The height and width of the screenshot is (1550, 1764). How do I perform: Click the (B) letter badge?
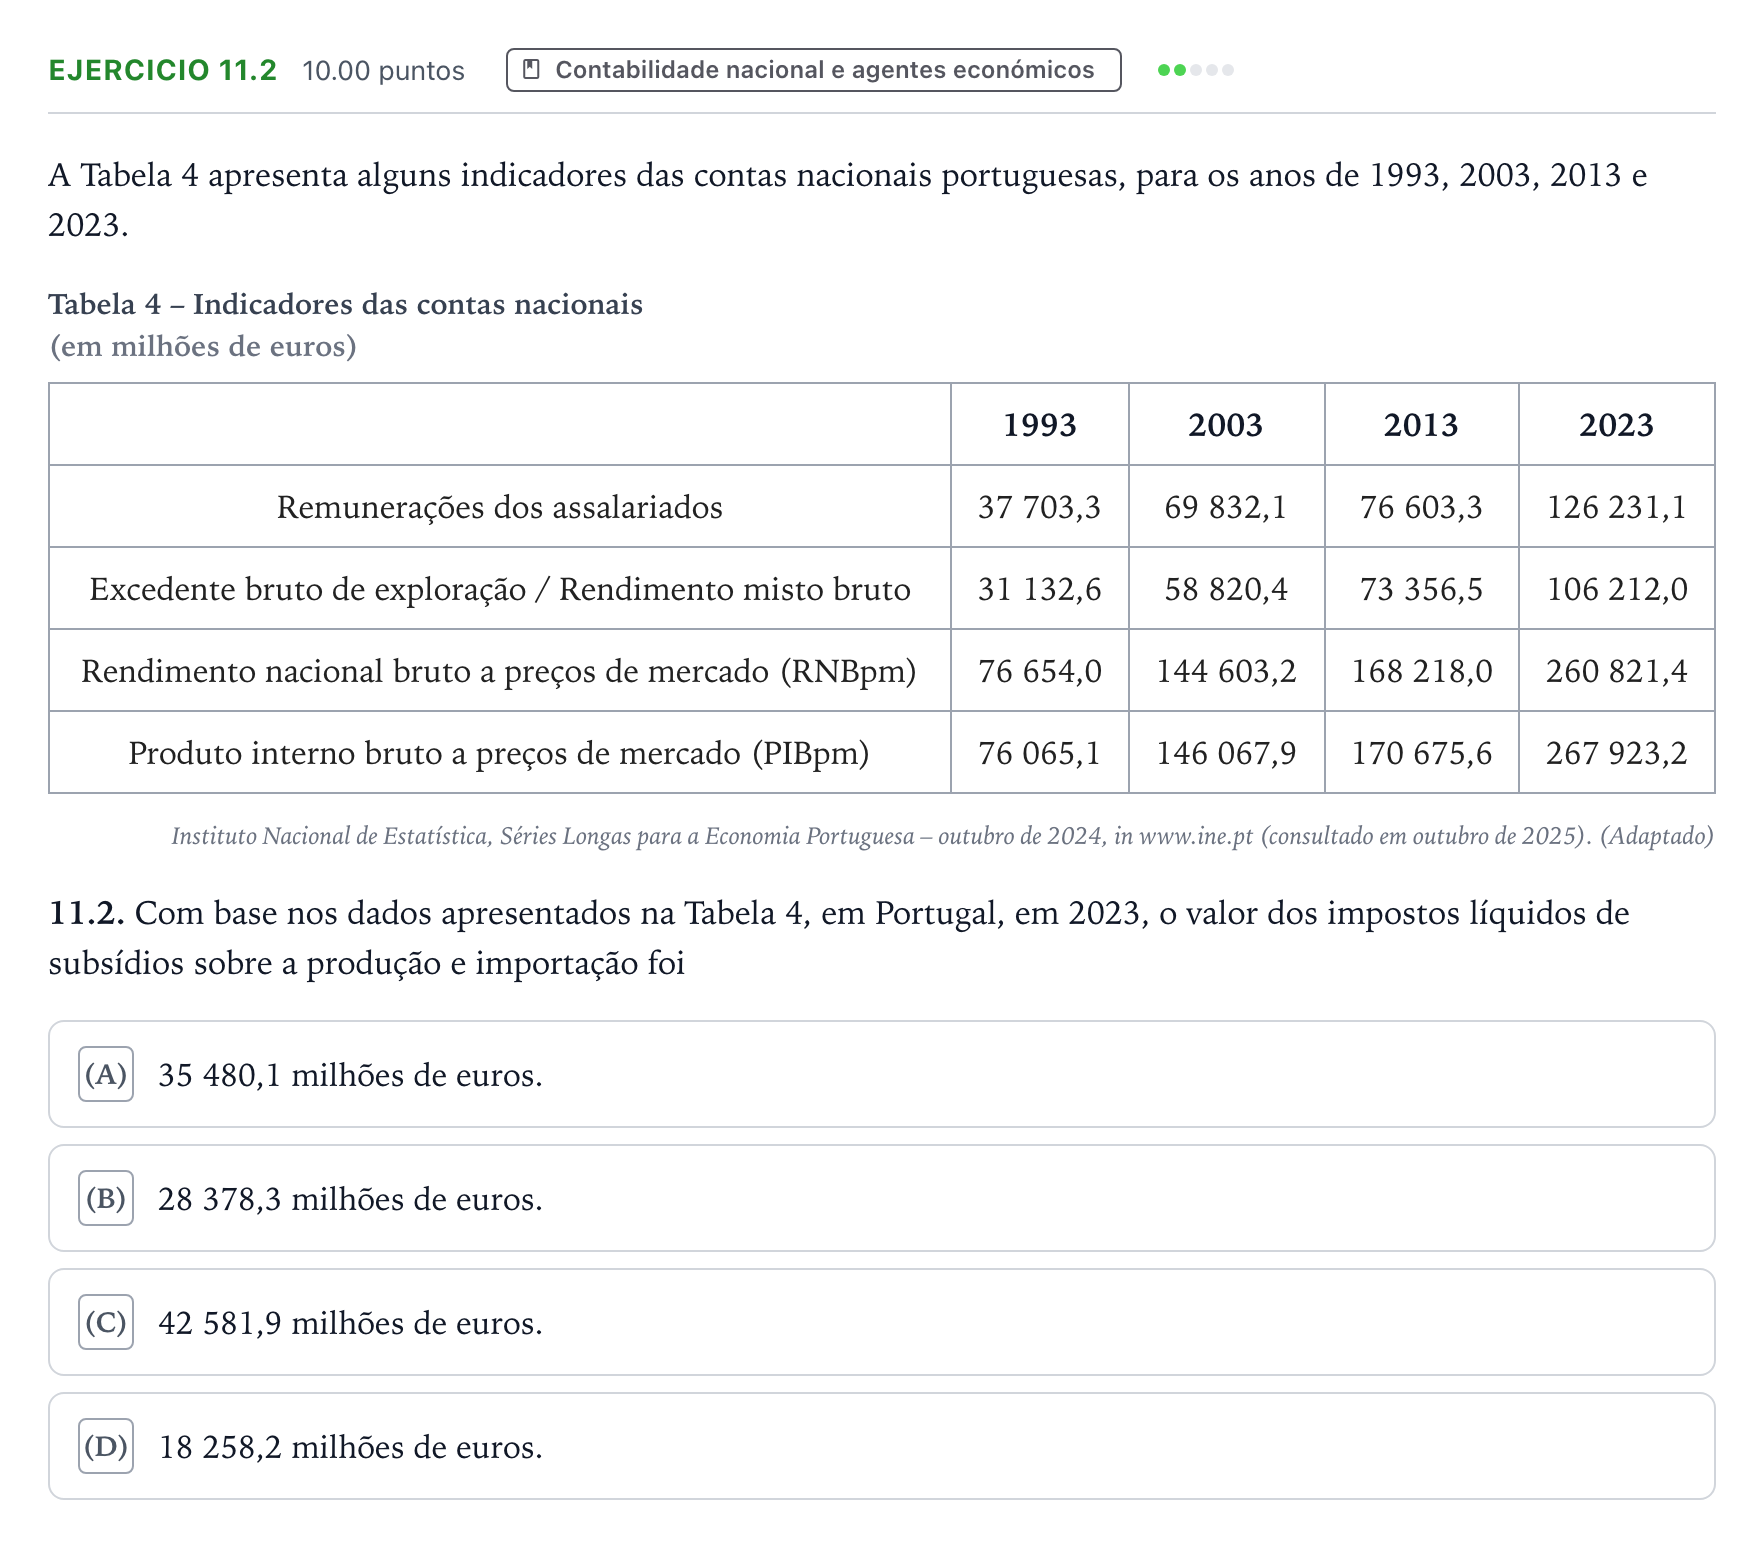106,1198
